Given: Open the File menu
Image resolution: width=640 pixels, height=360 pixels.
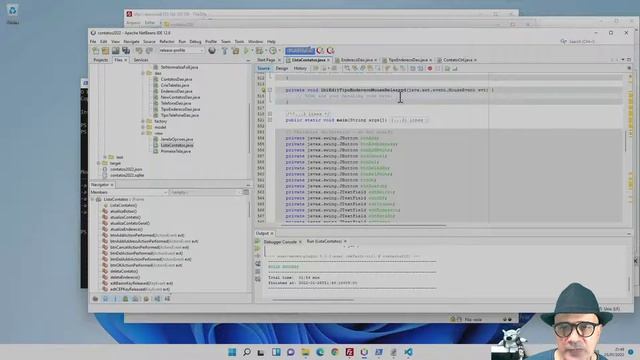Looking at the screenshot, I should point(93,42).
